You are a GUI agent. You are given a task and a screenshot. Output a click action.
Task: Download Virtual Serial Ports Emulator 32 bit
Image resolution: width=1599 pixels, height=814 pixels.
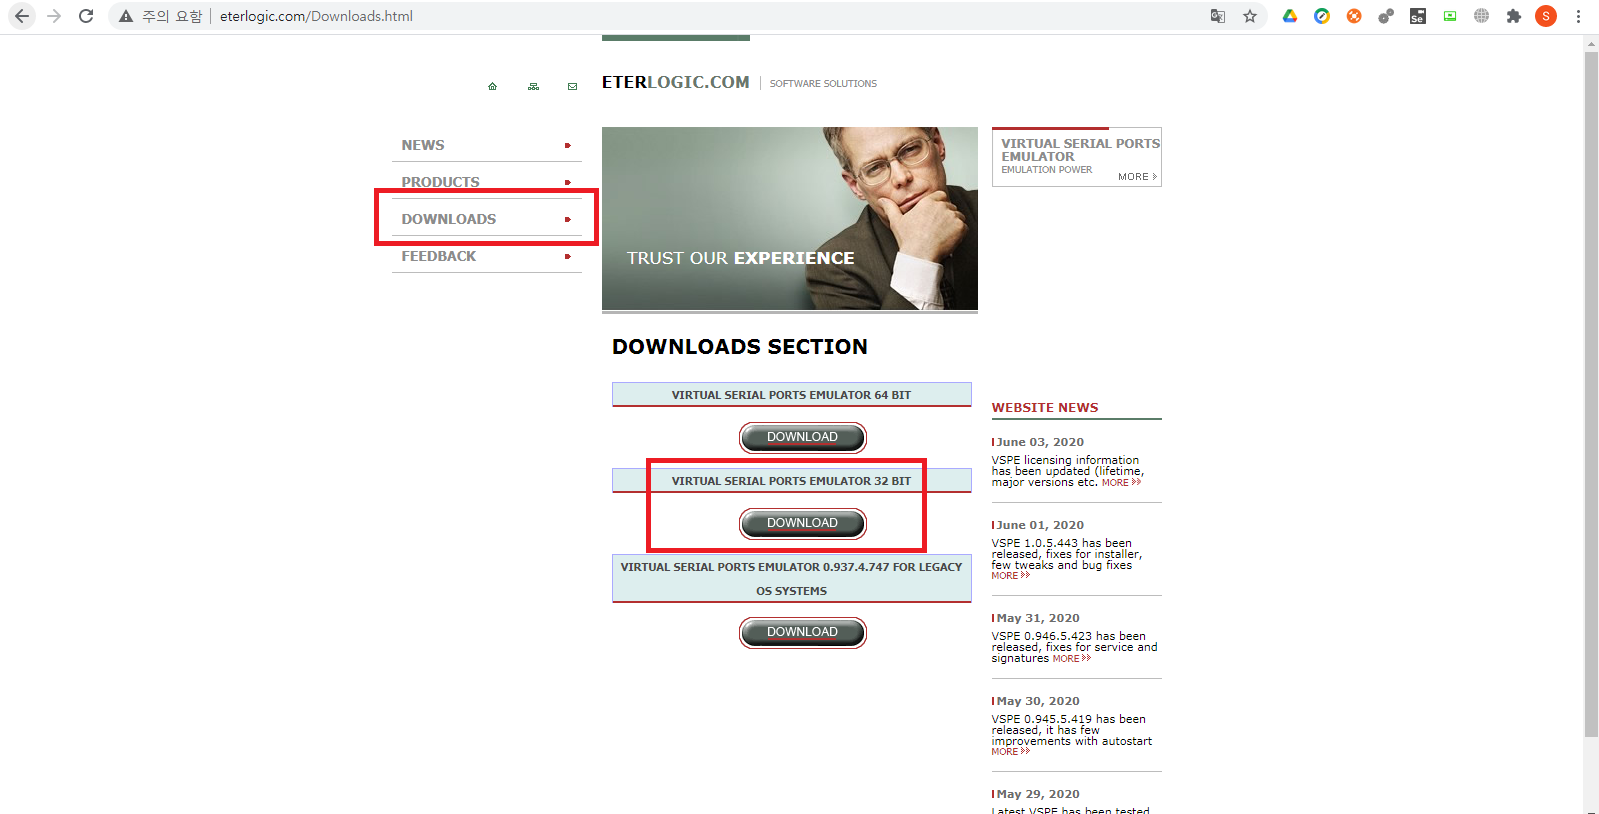802,523
